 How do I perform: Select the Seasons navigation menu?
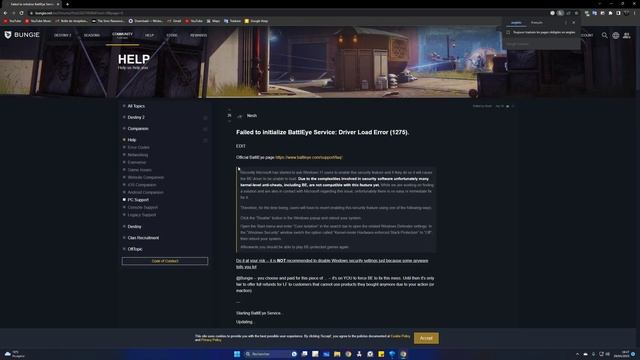92,36
